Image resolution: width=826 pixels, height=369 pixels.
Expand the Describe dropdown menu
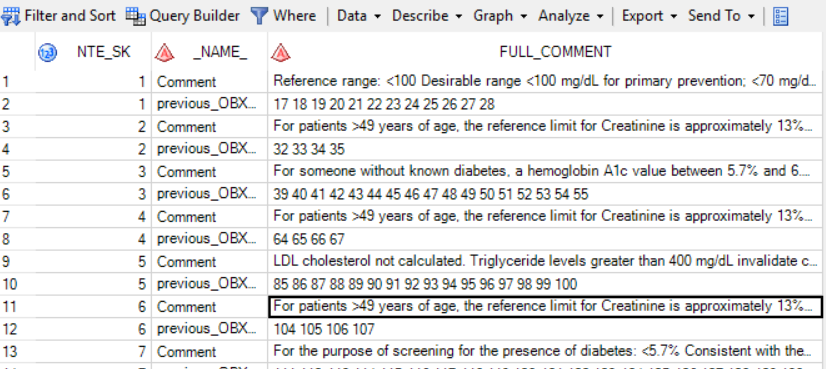point(427,16)
